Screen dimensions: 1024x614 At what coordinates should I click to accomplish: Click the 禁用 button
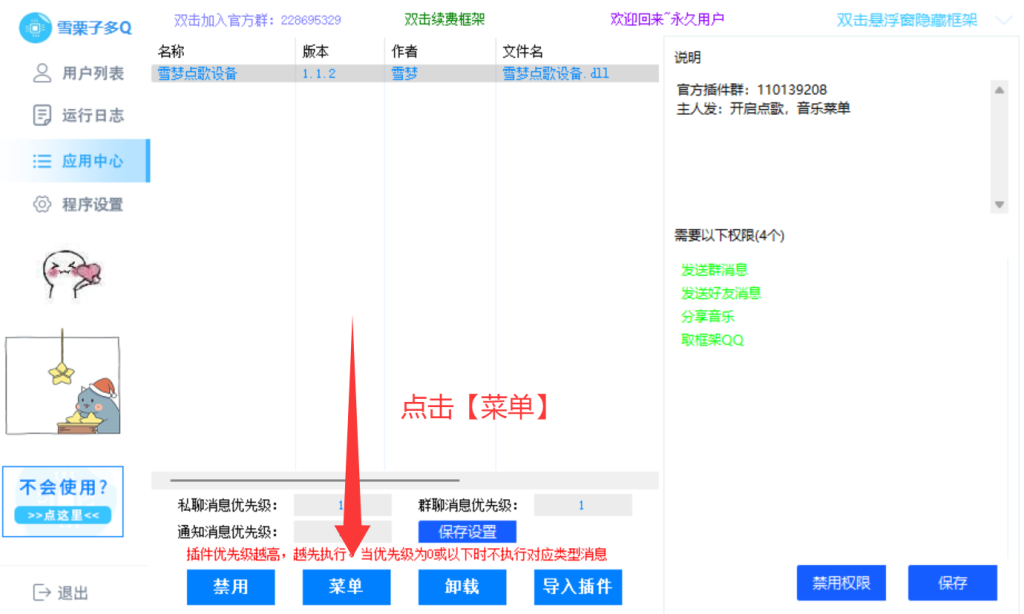pyautogui.click(x=230, y=587)
